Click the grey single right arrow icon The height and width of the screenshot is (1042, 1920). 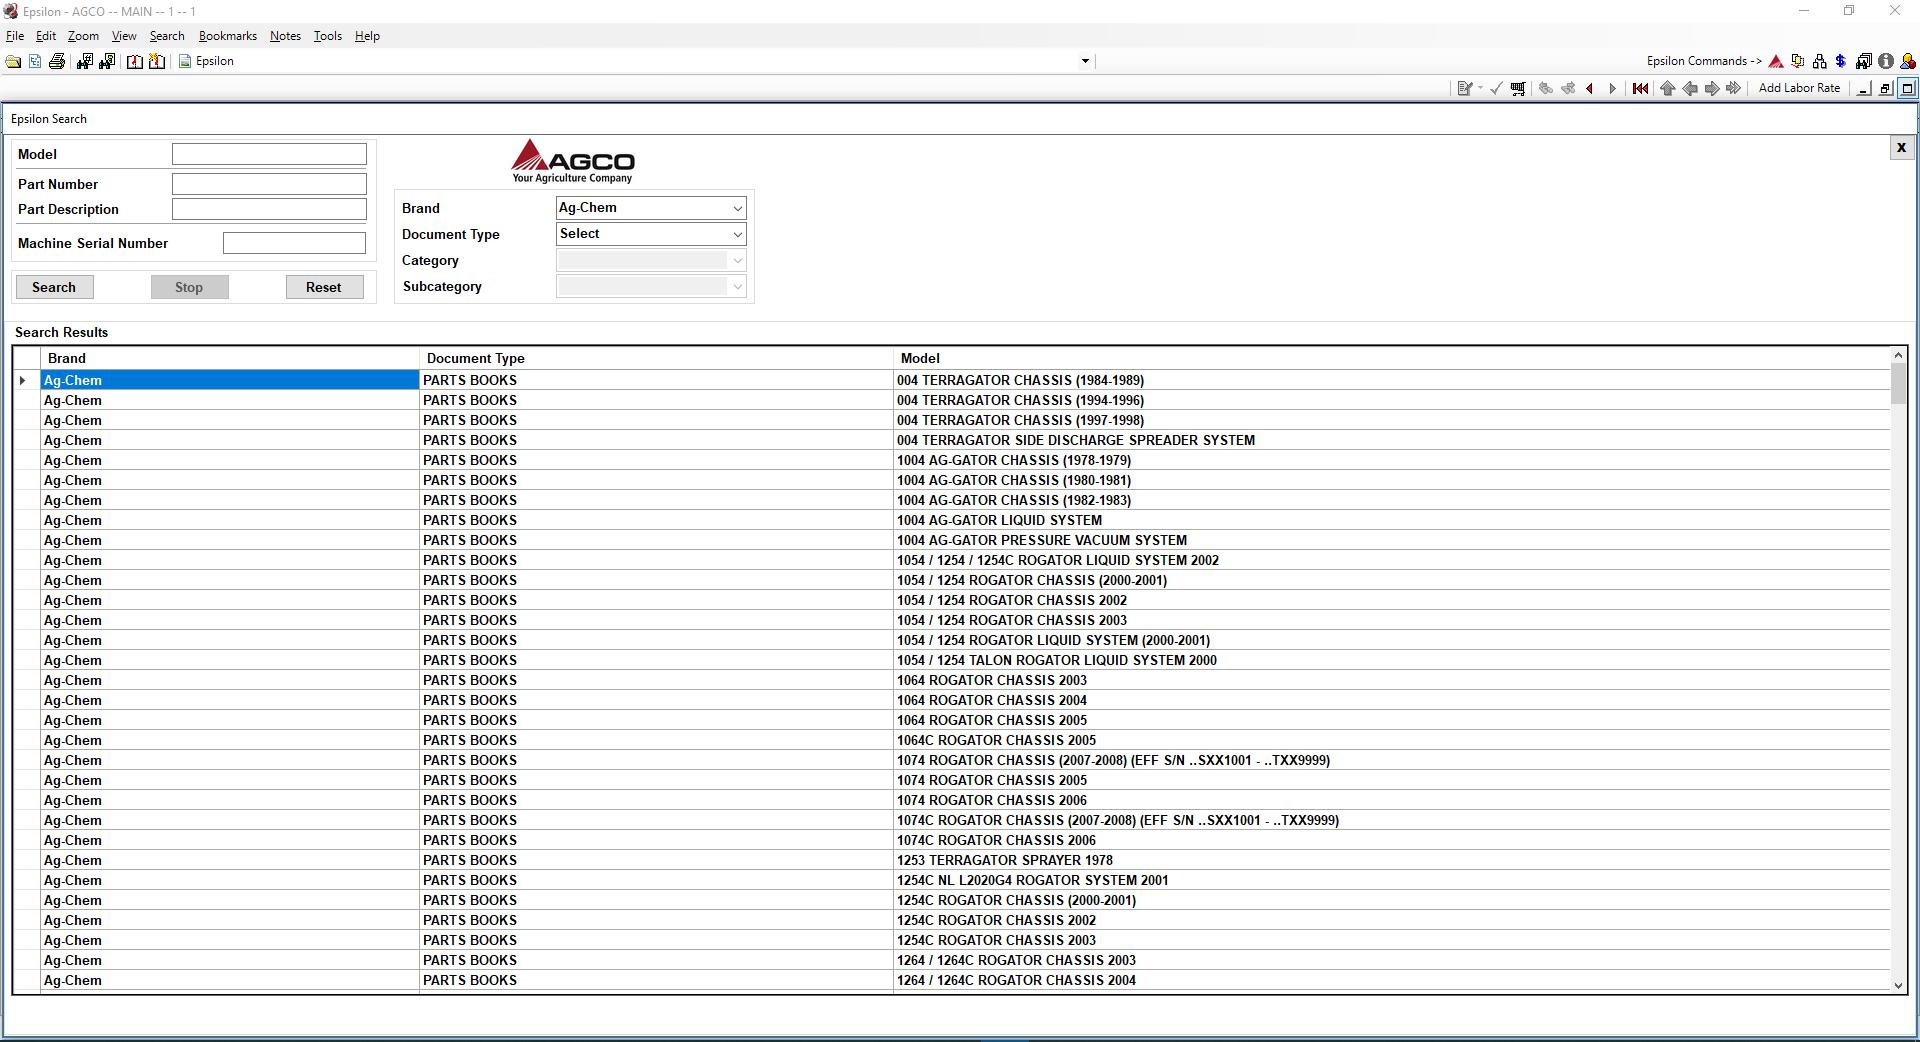(x=1711, y=89)
